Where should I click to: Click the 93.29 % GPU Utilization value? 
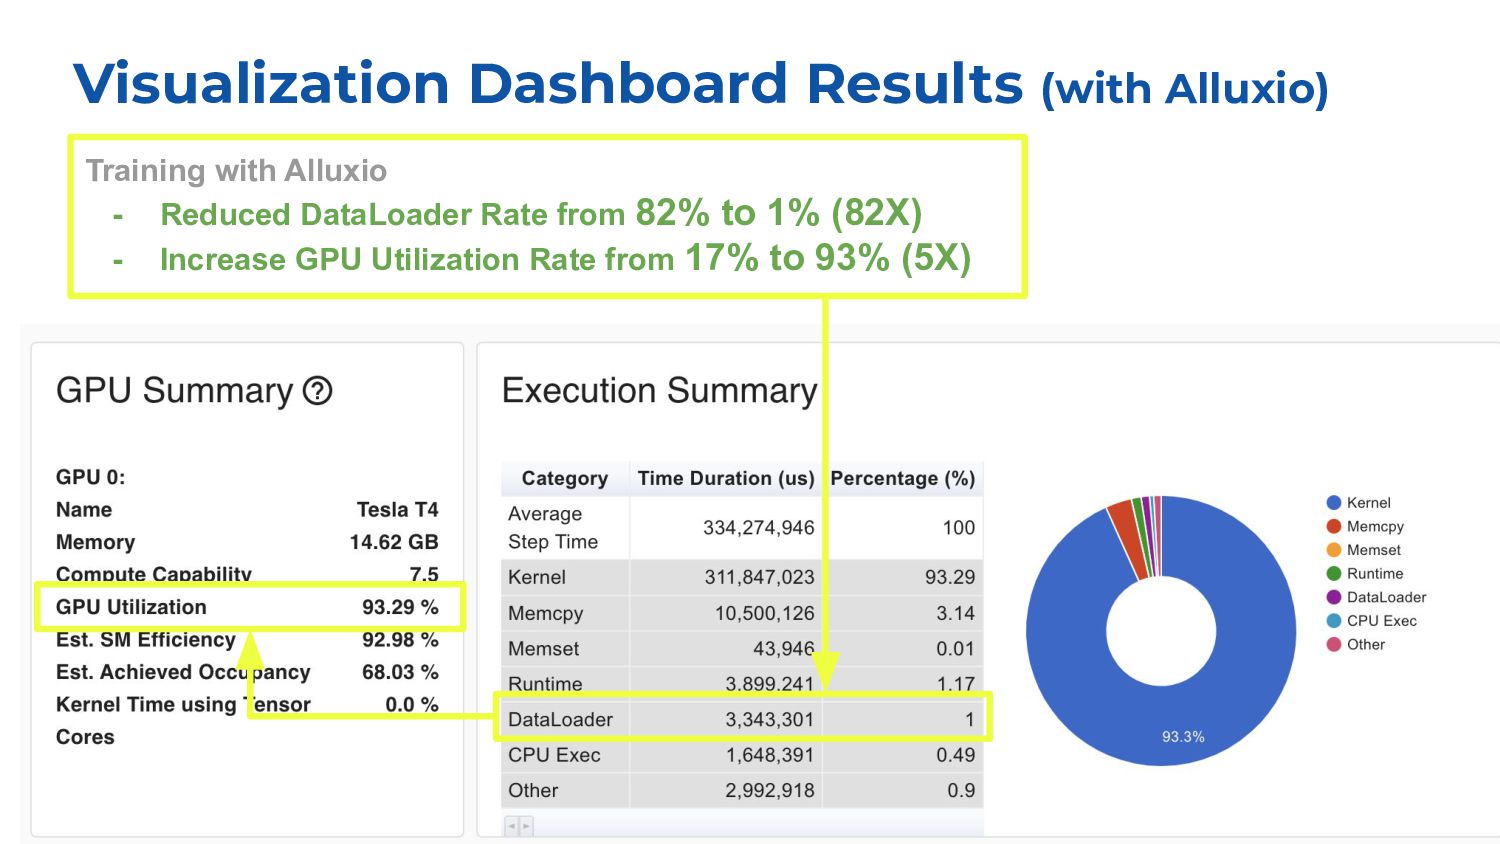click(400, 607)
